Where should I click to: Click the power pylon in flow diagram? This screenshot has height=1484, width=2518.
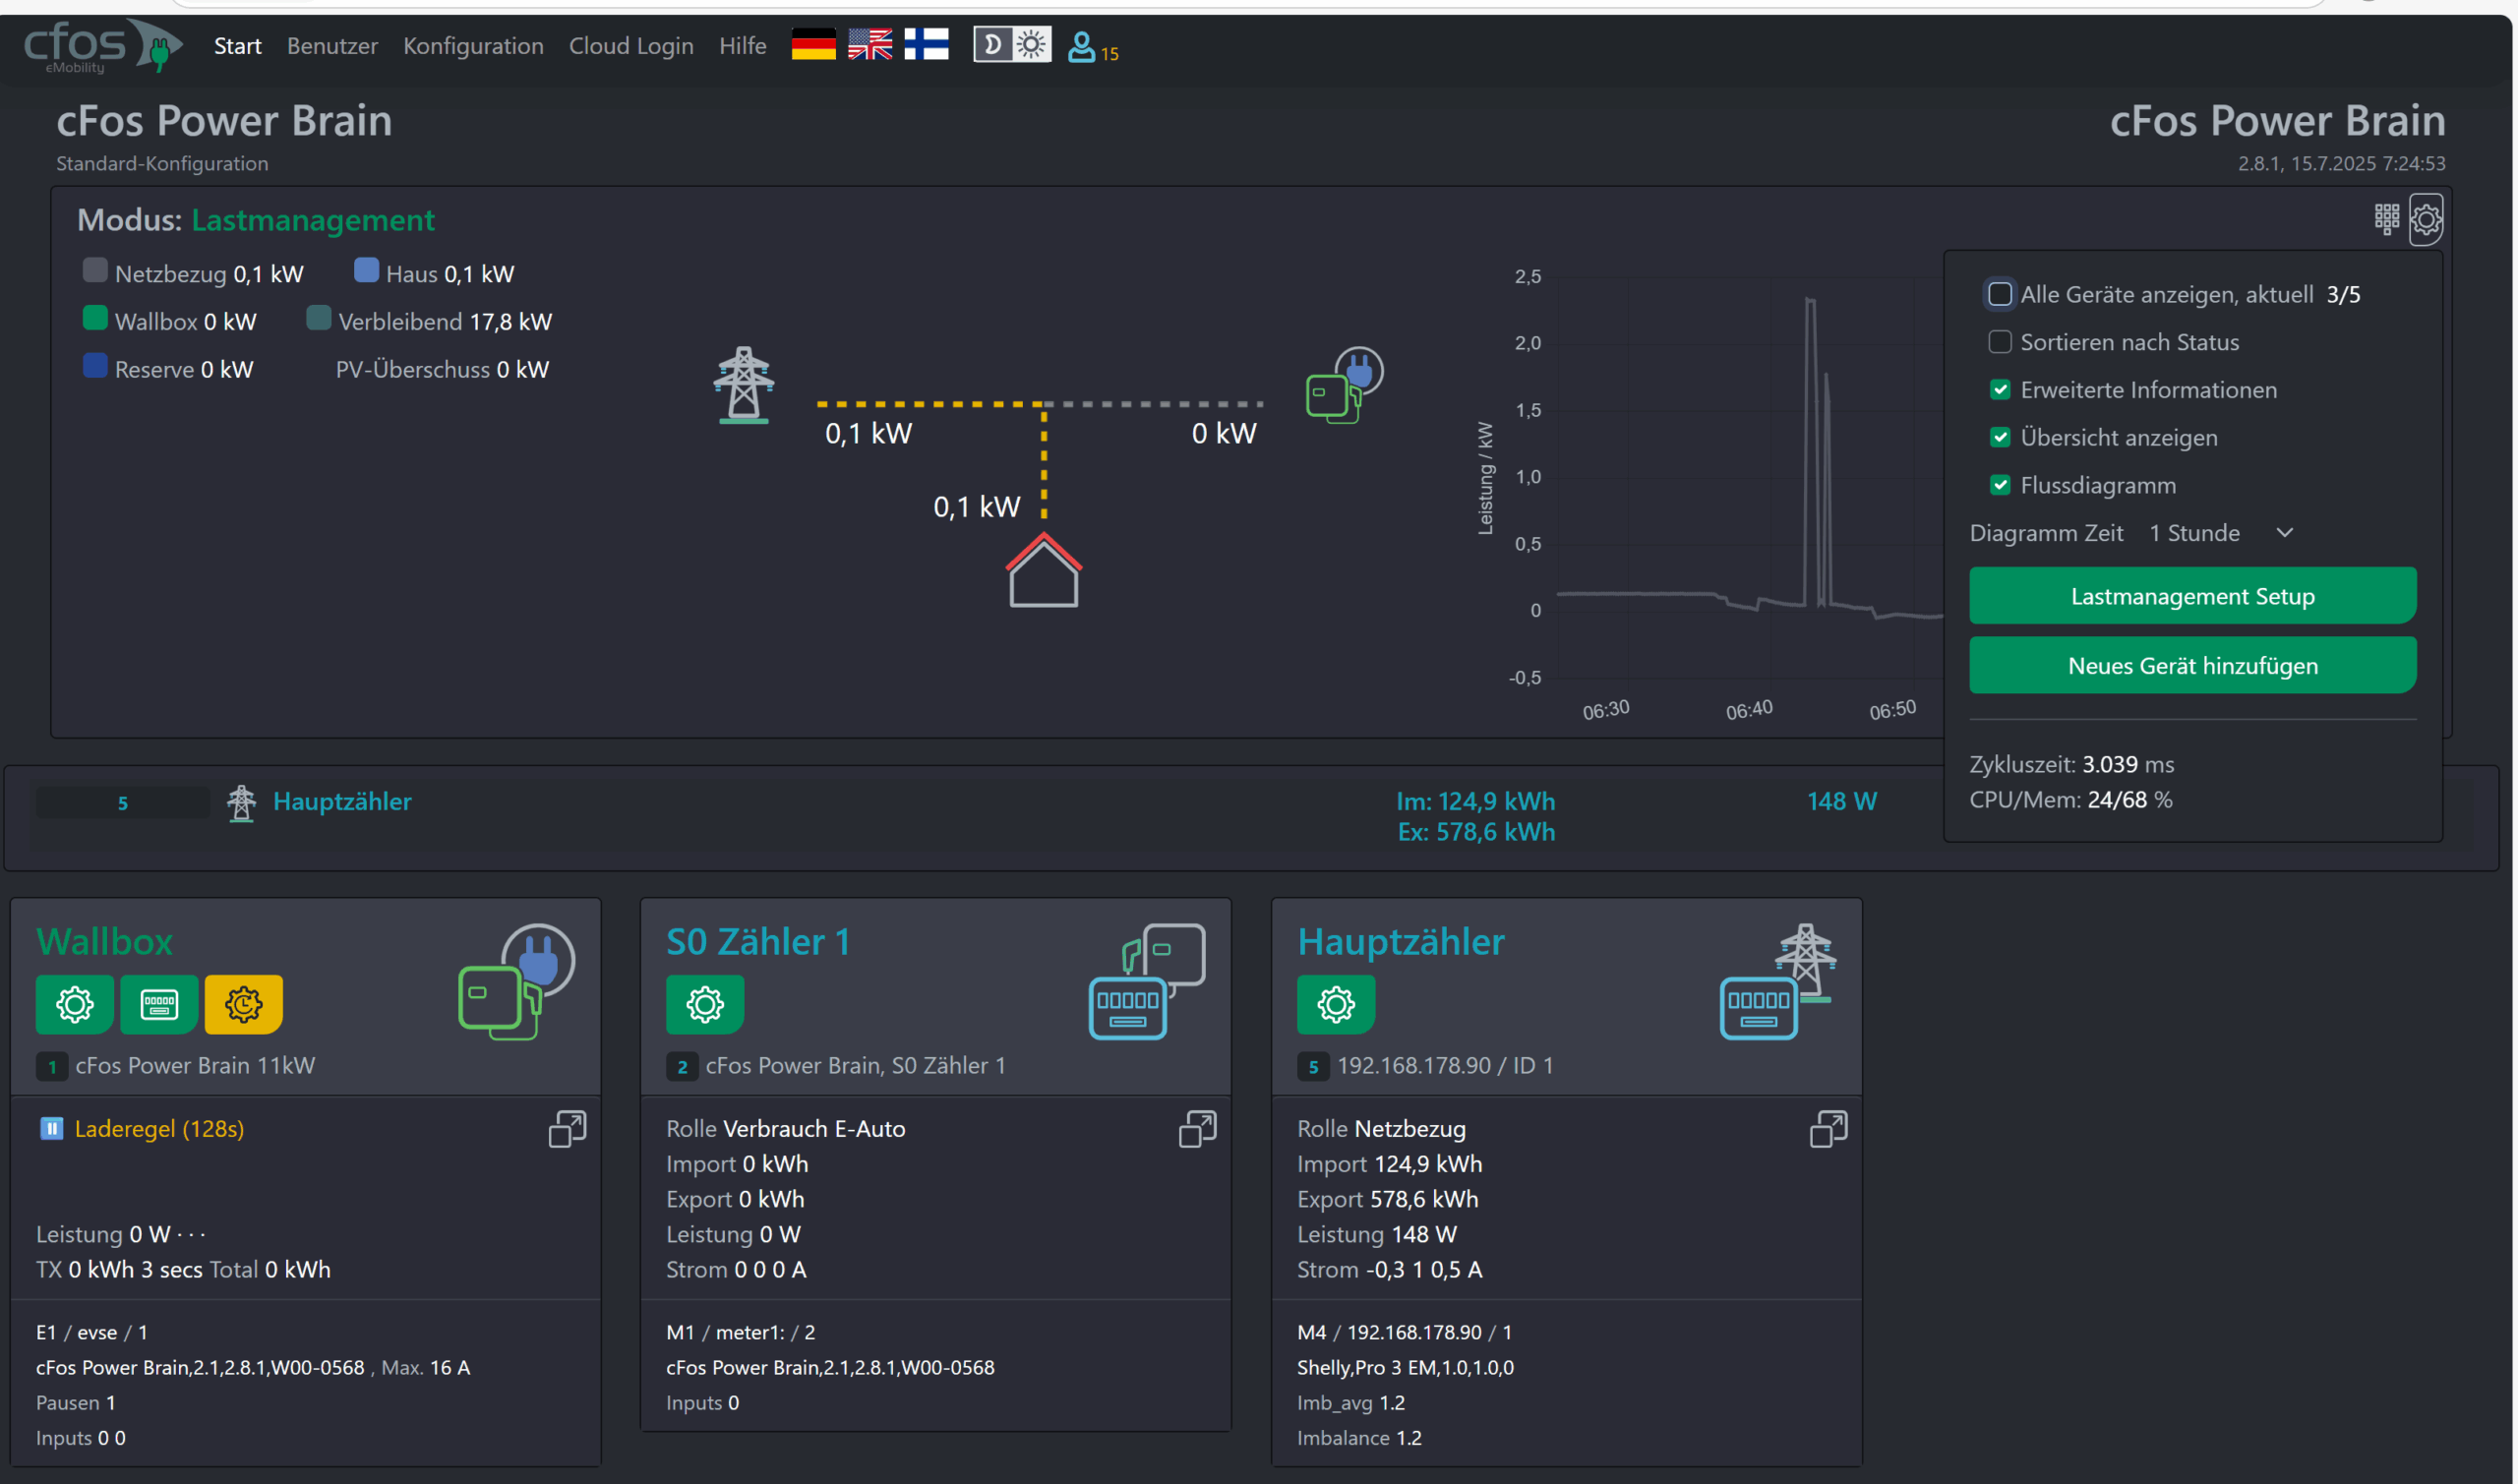pyautogui.click(x=744, y=385)
